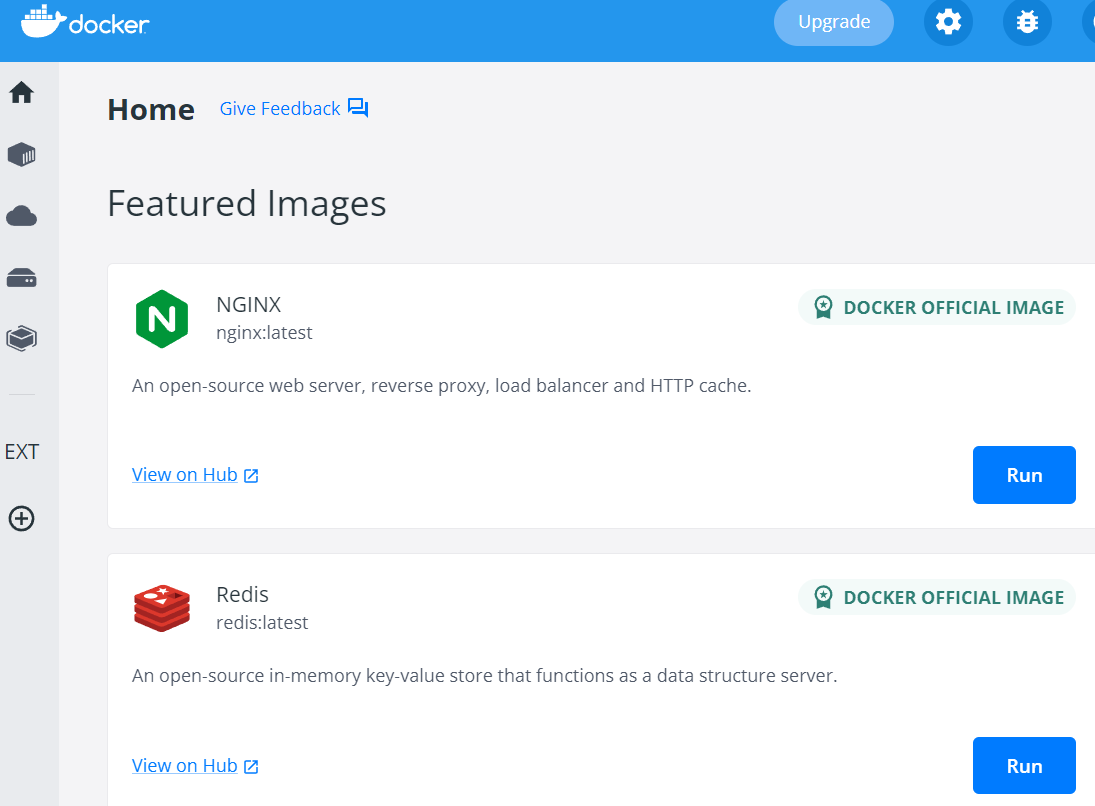Click the Redis logo icon
The height and width of the screenshot is (806, 1095).
coord(162,608)
